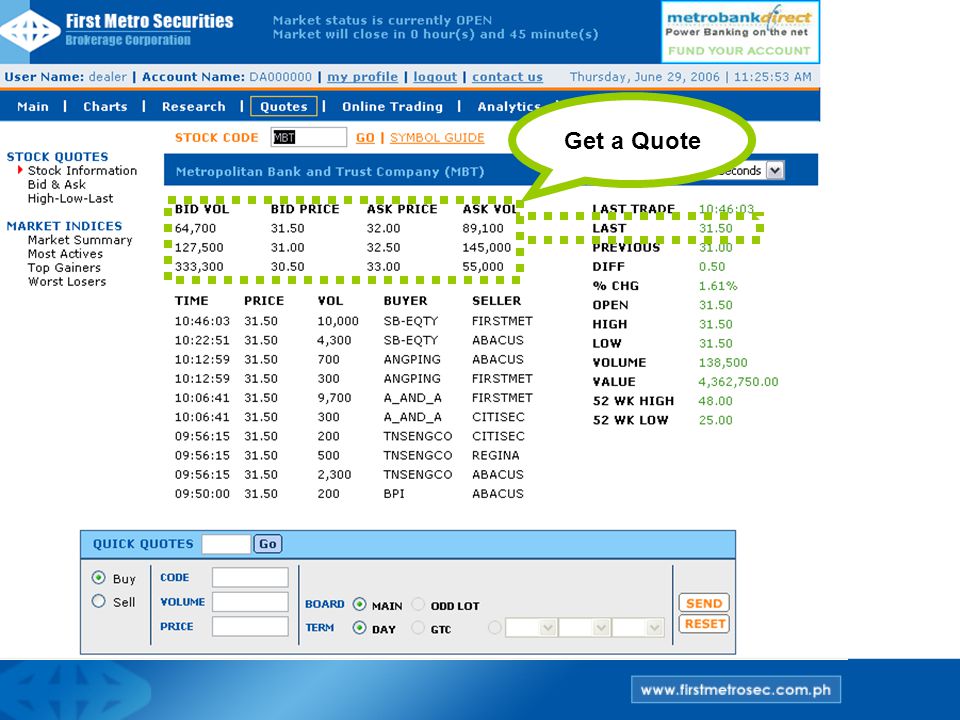The image size is (960, 720).
Task: Open the Analytics menu
Action: pyautogui.click(x=507, y=107)
